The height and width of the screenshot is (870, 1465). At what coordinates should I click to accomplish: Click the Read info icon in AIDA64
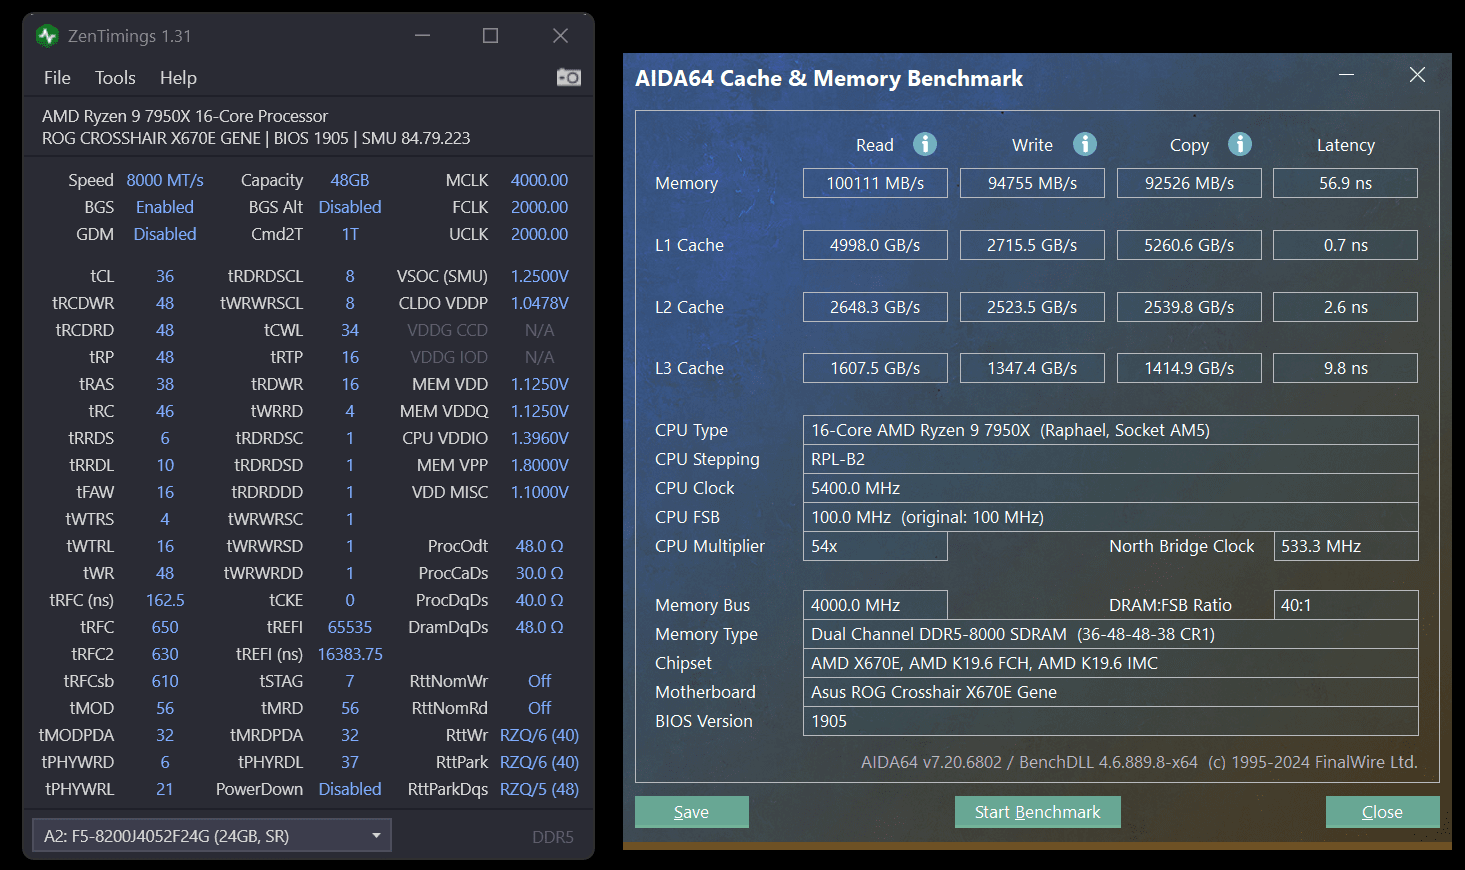tap(925, 144)
